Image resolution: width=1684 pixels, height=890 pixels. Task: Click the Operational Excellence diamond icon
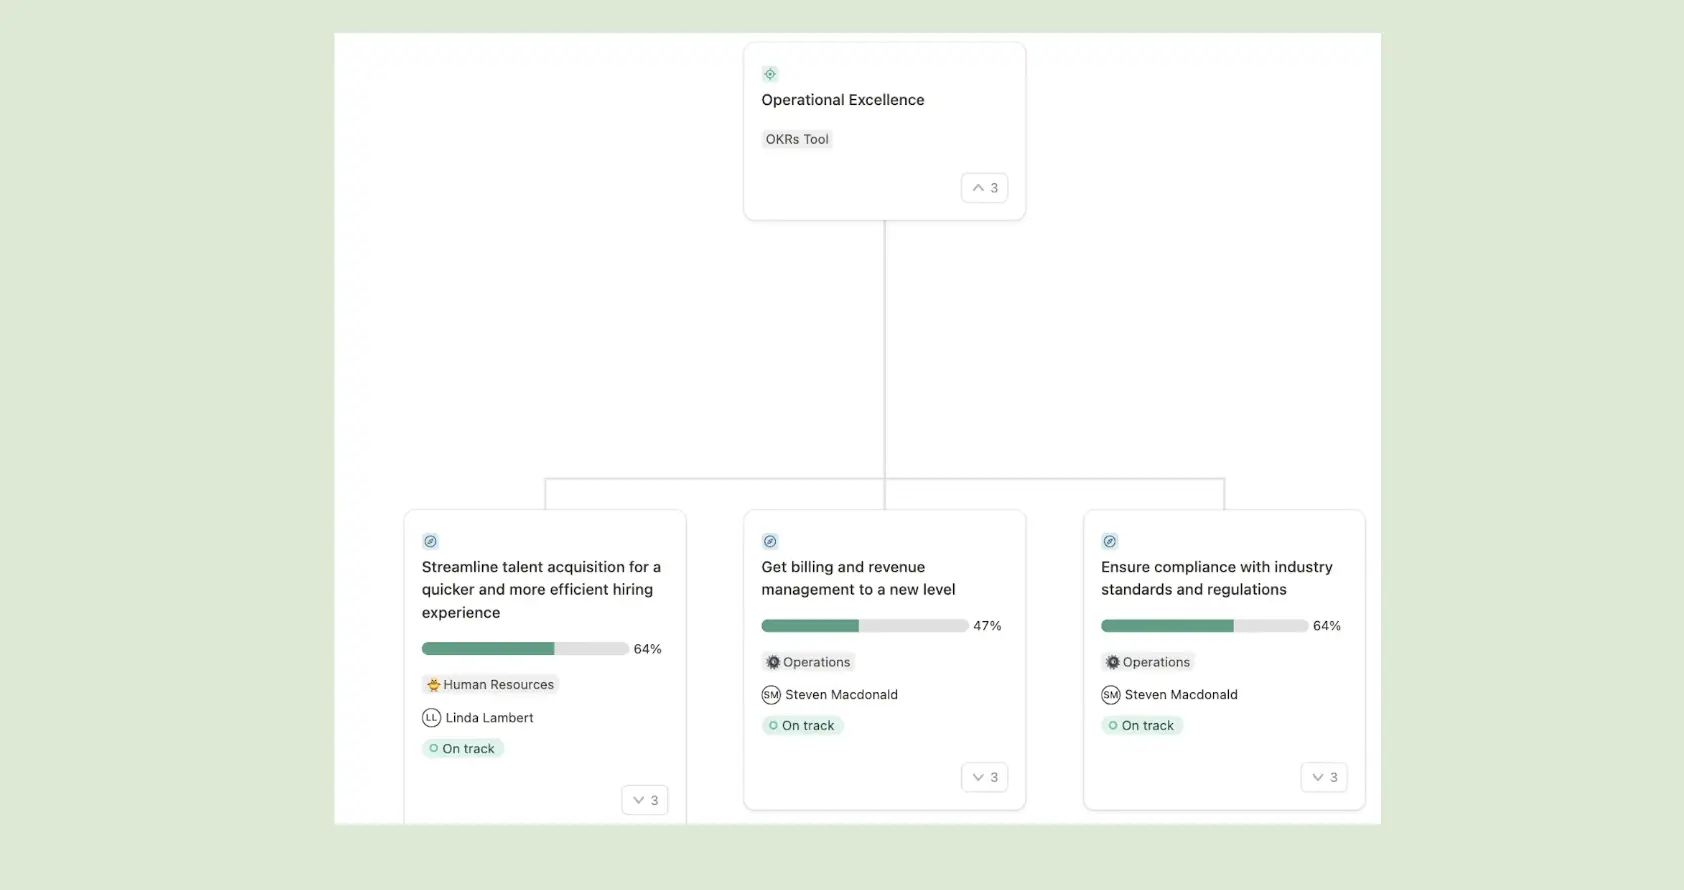[770, 73]
